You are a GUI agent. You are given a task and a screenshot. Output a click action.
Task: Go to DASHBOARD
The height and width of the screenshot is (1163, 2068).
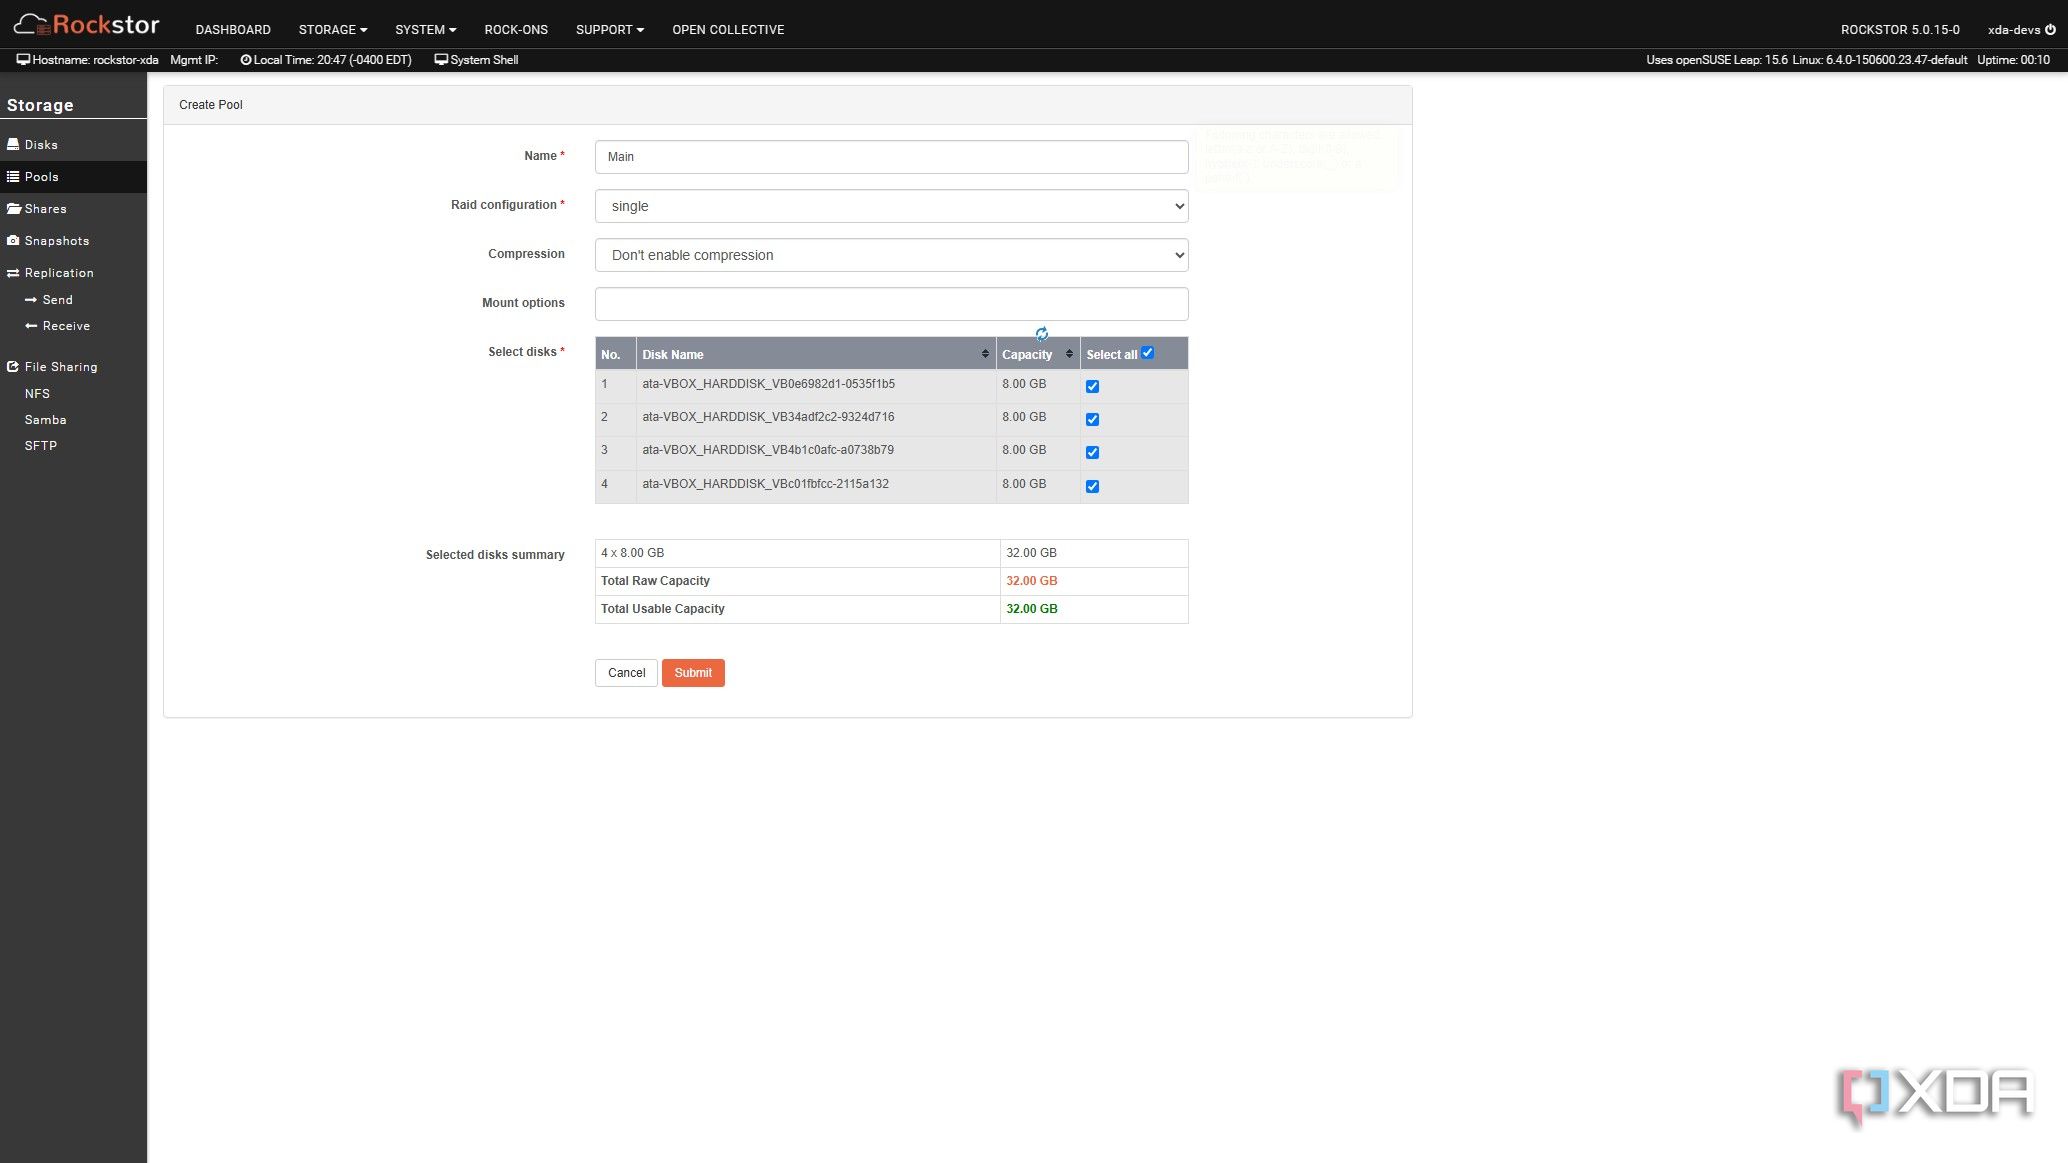pos(233,30)
